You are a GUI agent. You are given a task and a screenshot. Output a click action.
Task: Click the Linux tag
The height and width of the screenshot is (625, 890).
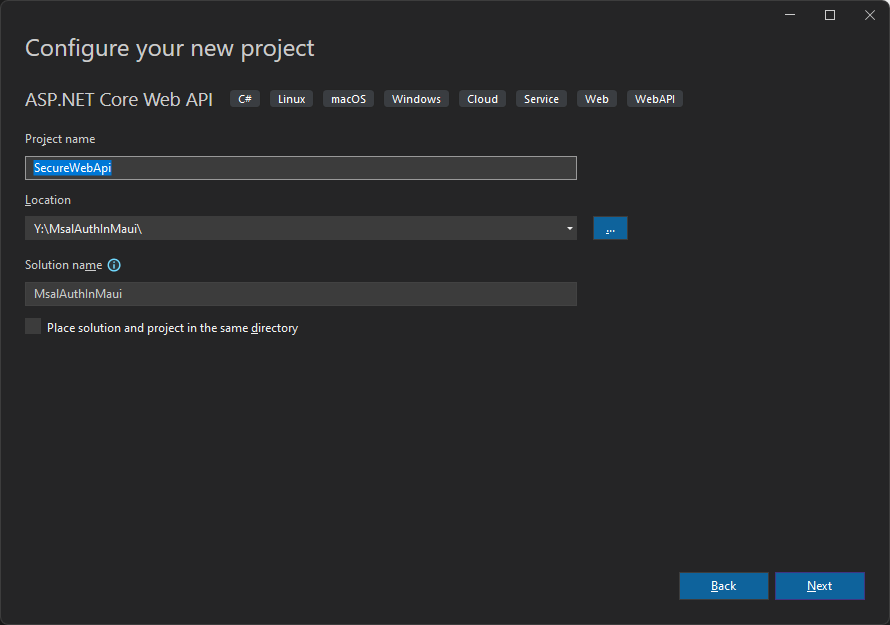291,99
